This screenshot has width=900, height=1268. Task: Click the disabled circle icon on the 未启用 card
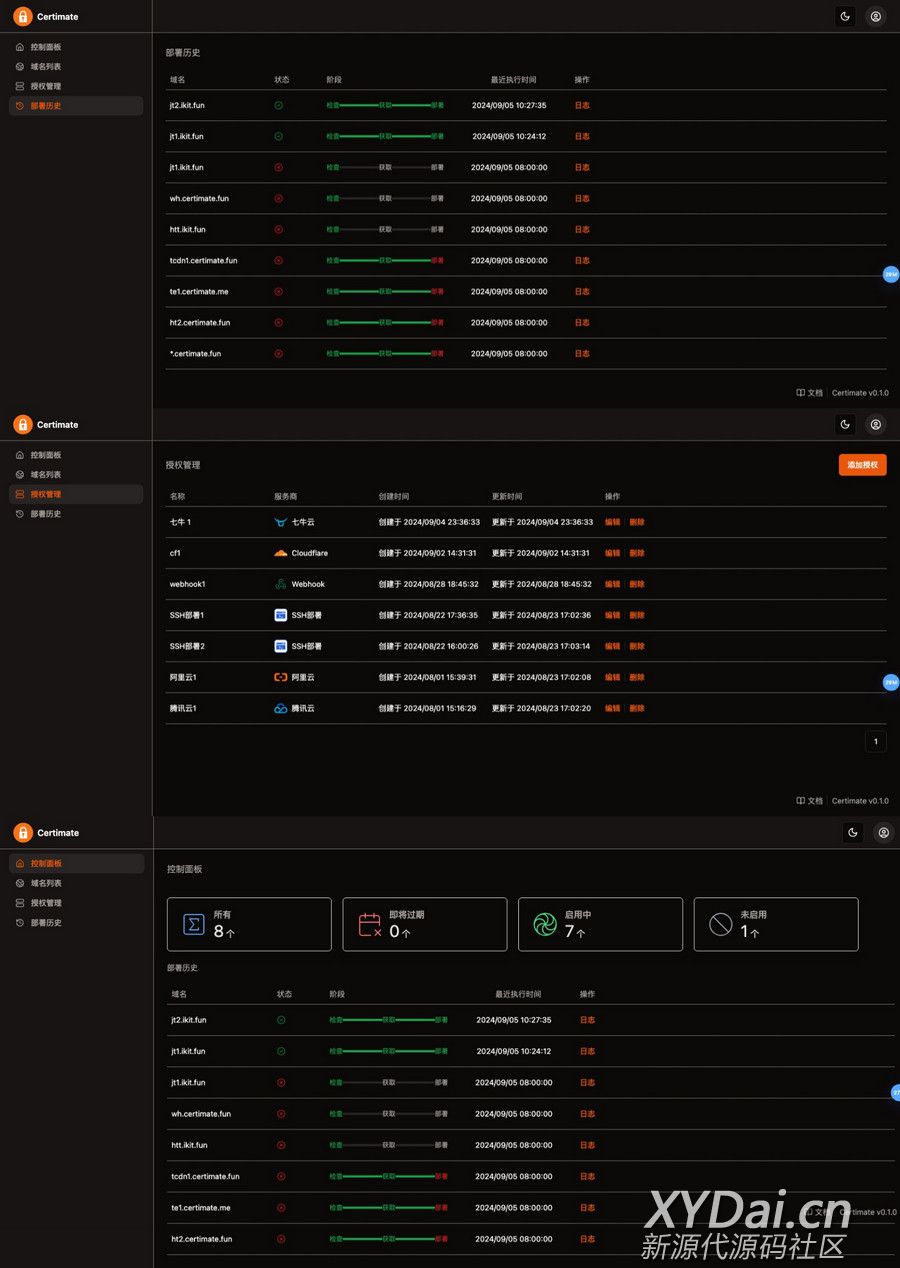click(721, 924)
